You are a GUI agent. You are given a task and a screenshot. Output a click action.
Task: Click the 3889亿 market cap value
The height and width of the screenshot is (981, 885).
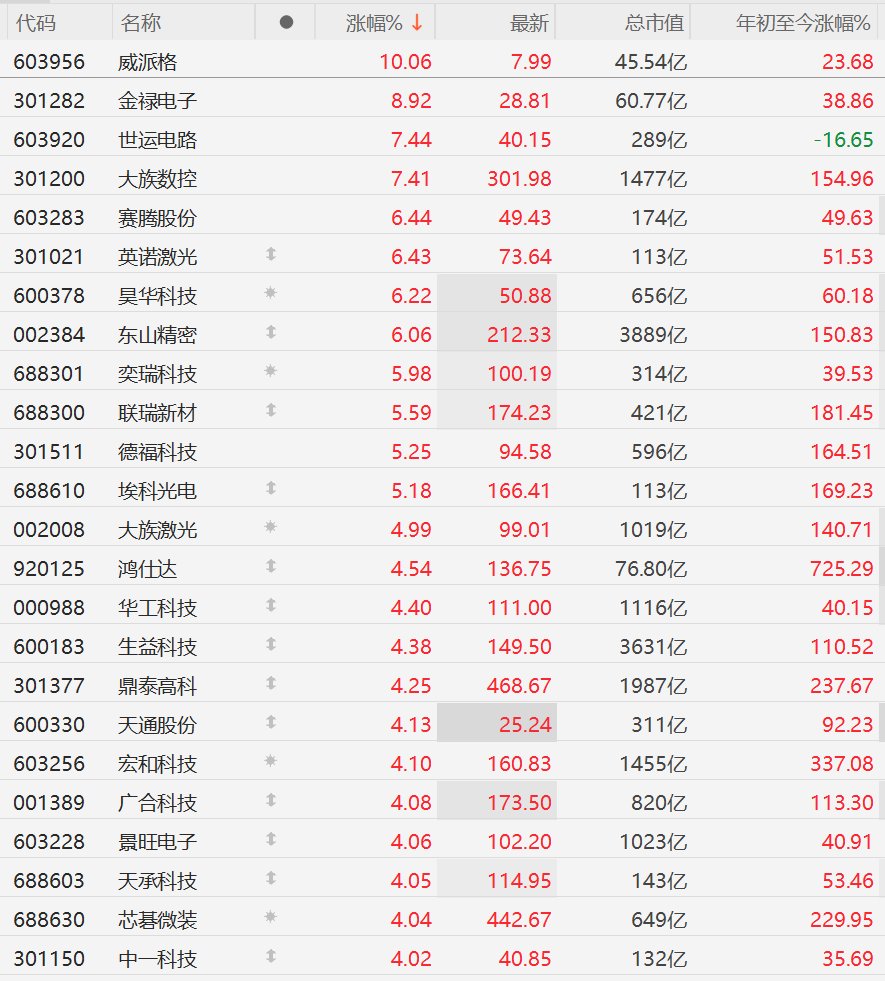654,335
